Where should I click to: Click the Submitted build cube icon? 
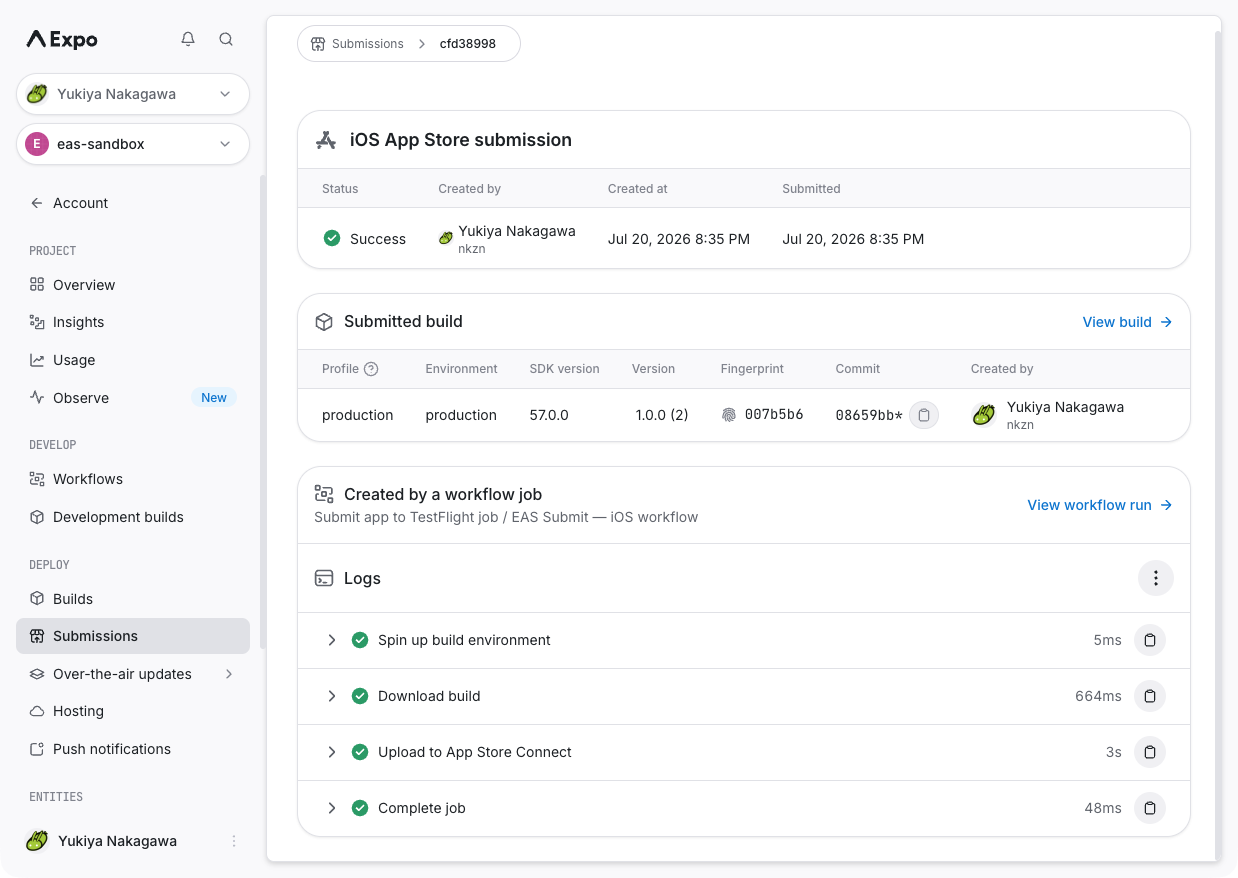324,322
